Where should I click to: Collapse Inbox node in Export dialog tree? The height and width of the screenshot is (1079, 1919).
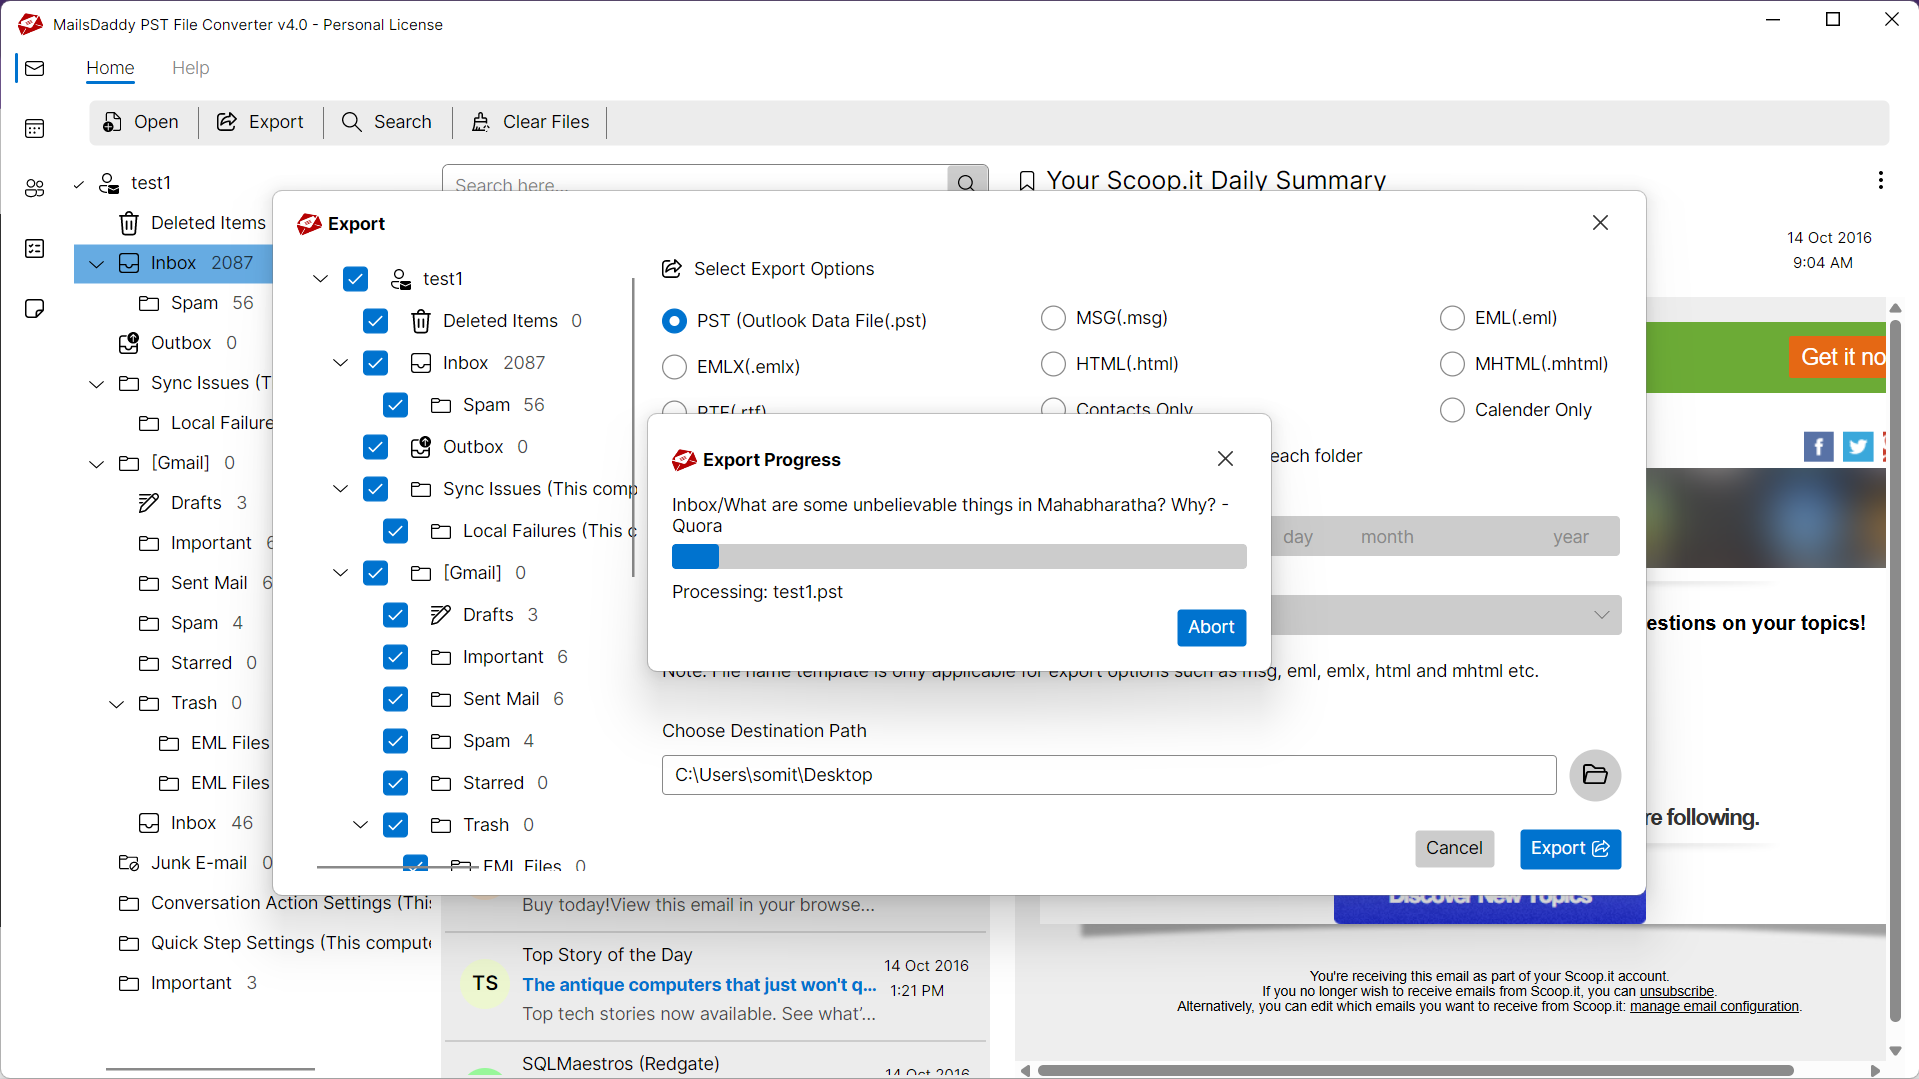click(341, 363)
